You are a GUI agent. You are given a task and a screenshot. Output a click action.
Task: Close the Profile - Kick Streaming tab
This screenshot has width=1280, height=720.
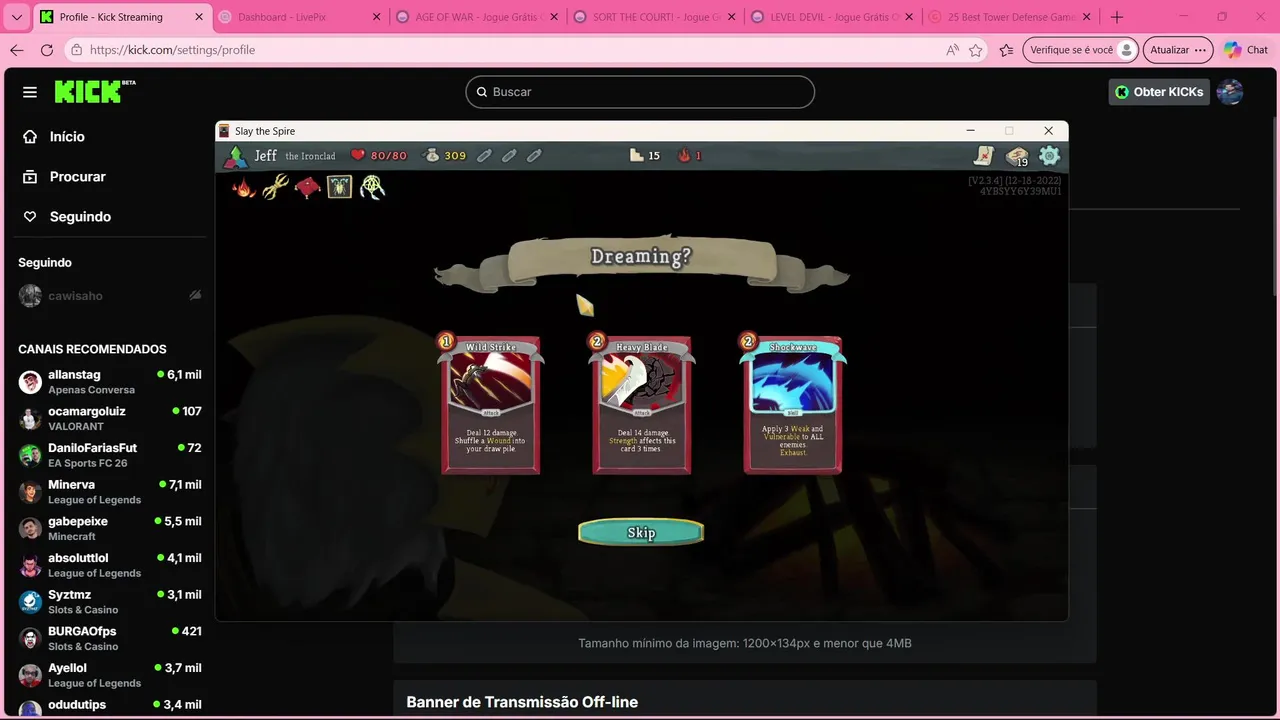[198, 17]
